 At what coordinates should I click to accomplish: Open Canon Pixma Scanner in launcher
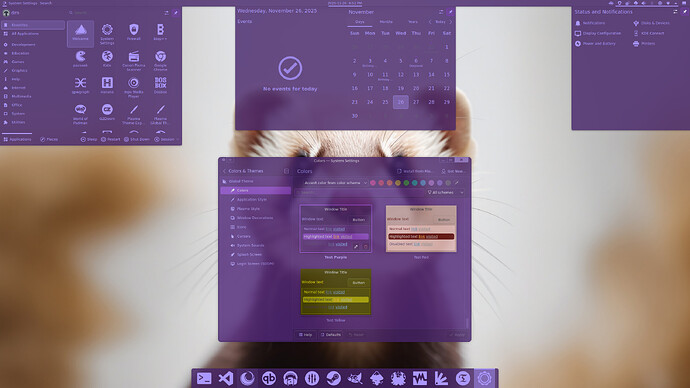(x=134, y=60)
